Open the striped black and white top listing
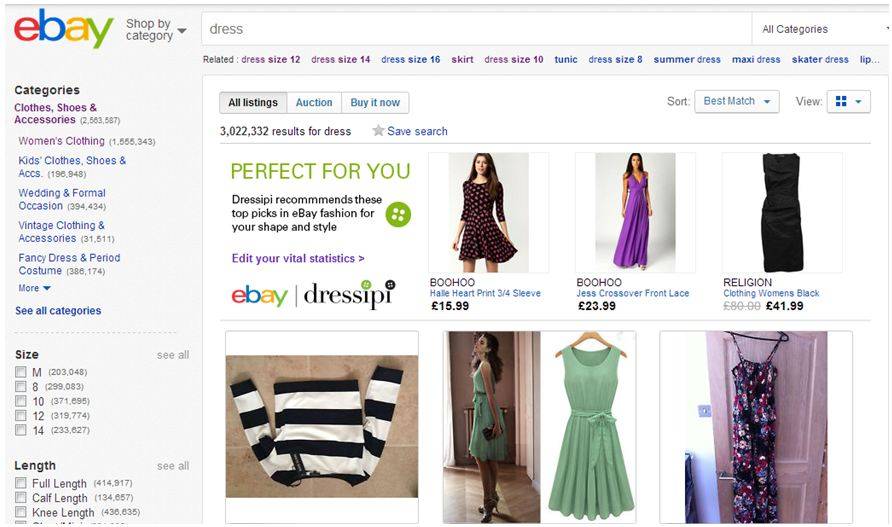The image size is (892, 527). (322, 427)
